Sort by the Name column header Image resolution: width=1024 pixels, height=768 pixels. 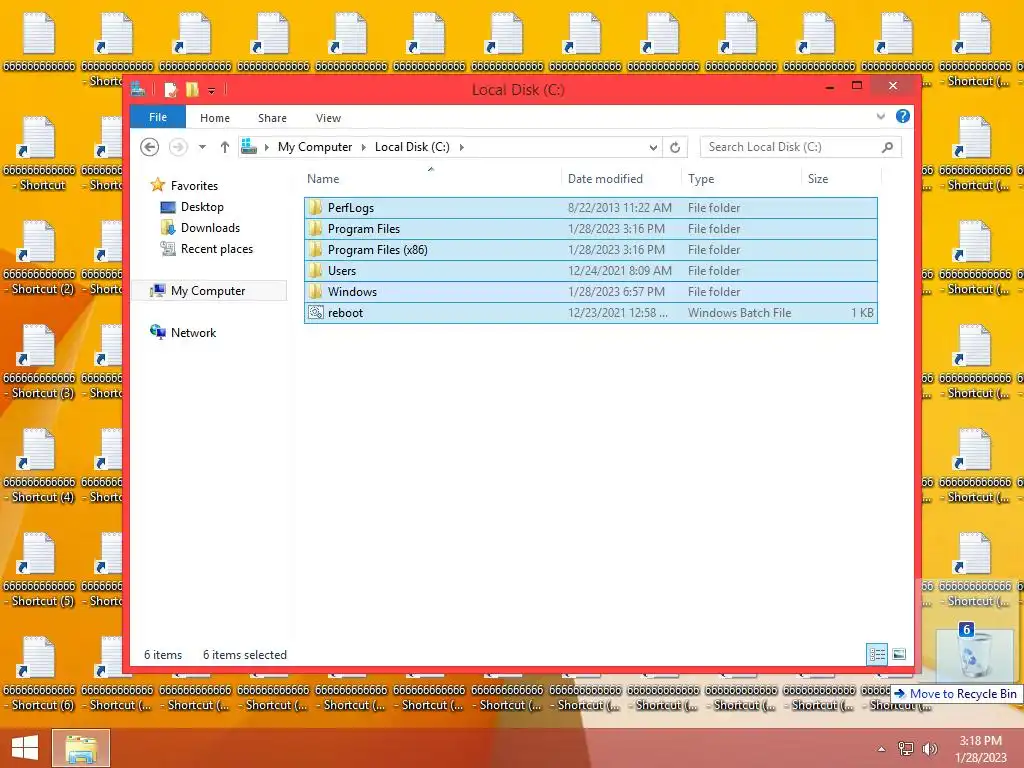click(323, 179)
